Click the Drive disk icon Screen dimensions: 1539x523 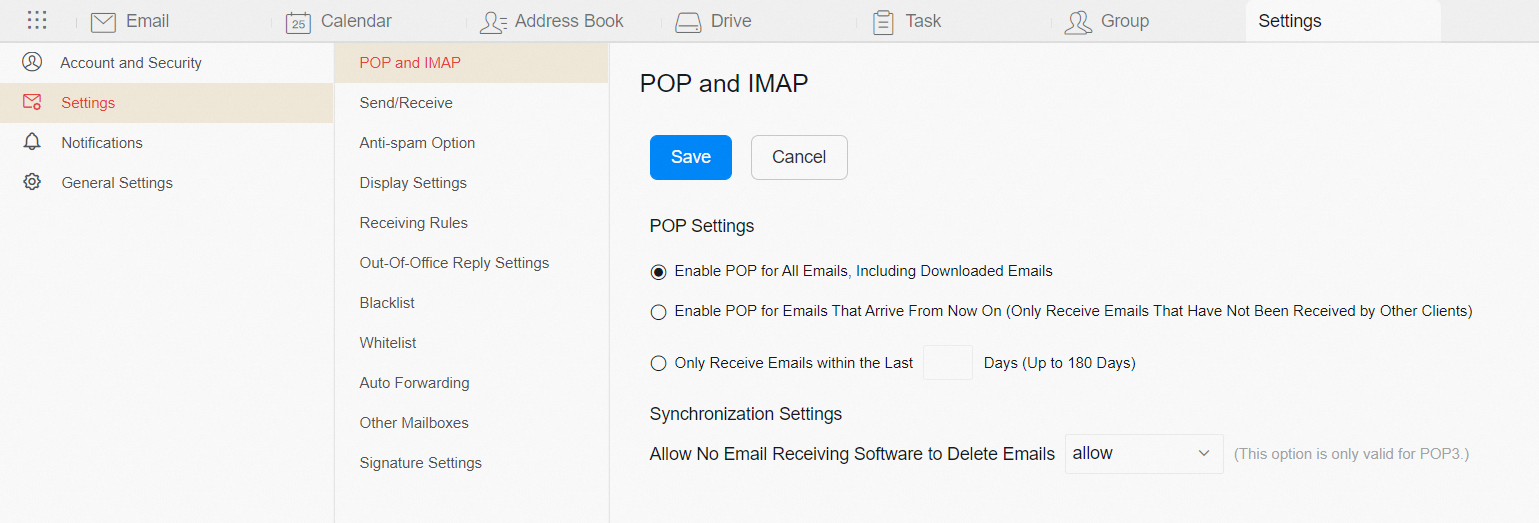(x=688, y=22)
